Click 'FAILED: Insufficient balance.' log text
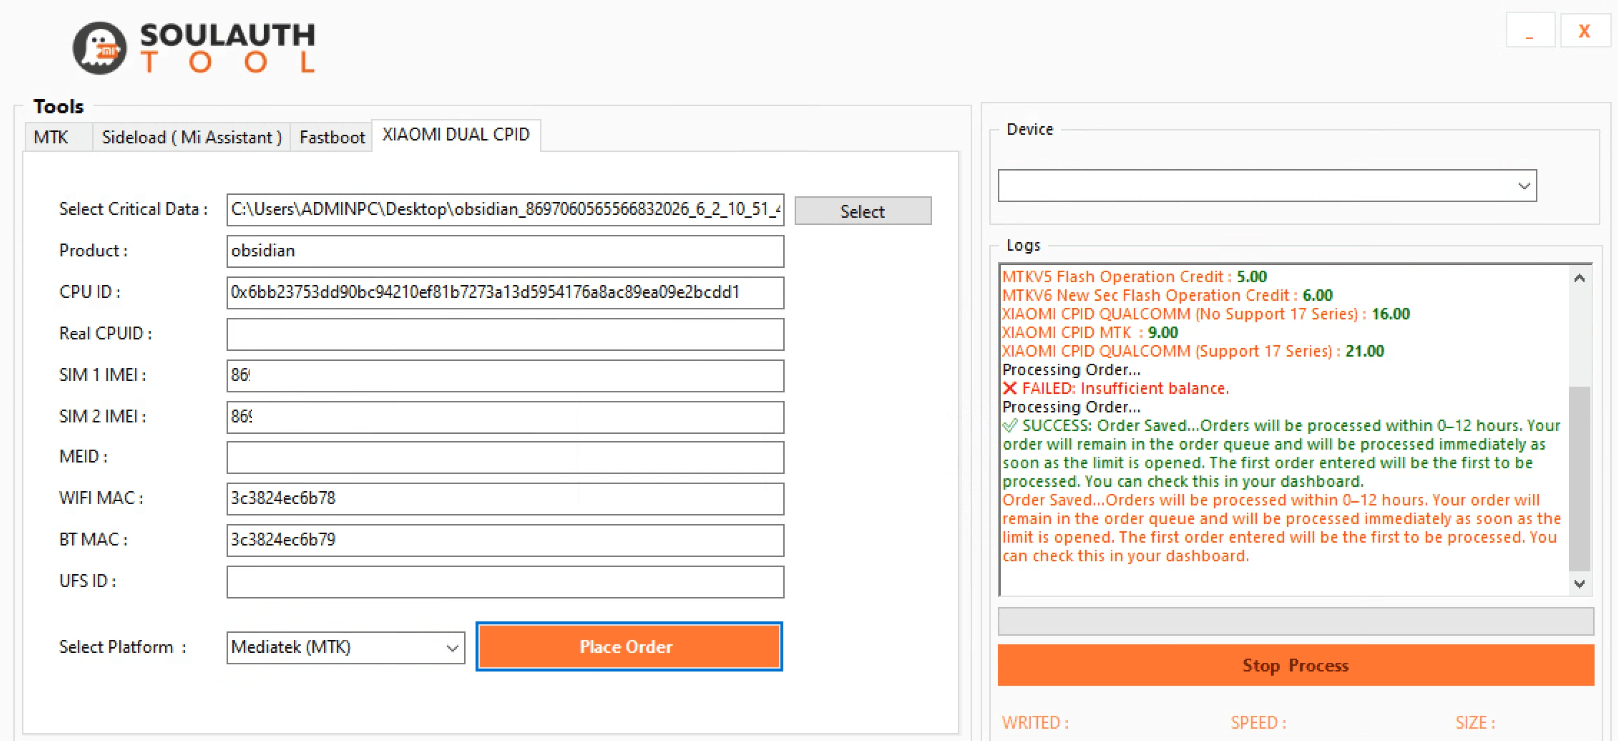This screenshot has width=1618, height=741. pos(1125,388)
